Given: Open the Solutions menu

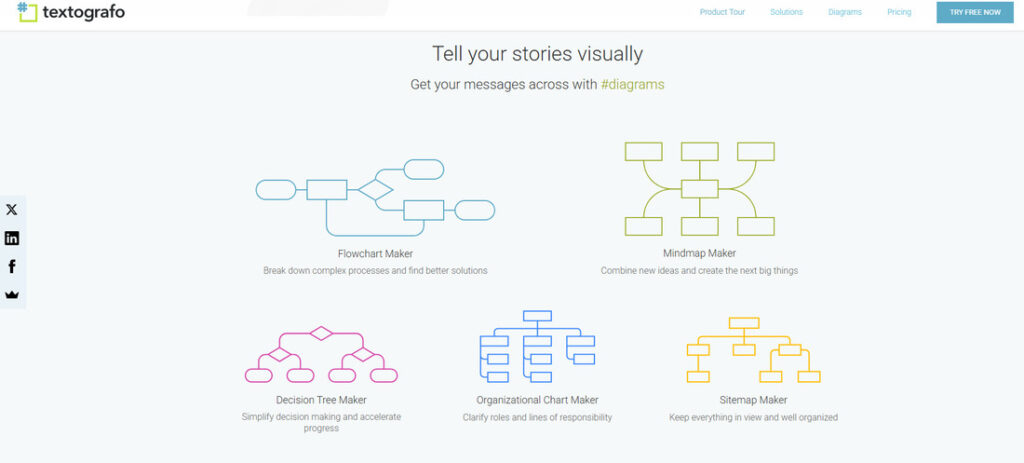Looking at the screenshot, I should 786,12.
